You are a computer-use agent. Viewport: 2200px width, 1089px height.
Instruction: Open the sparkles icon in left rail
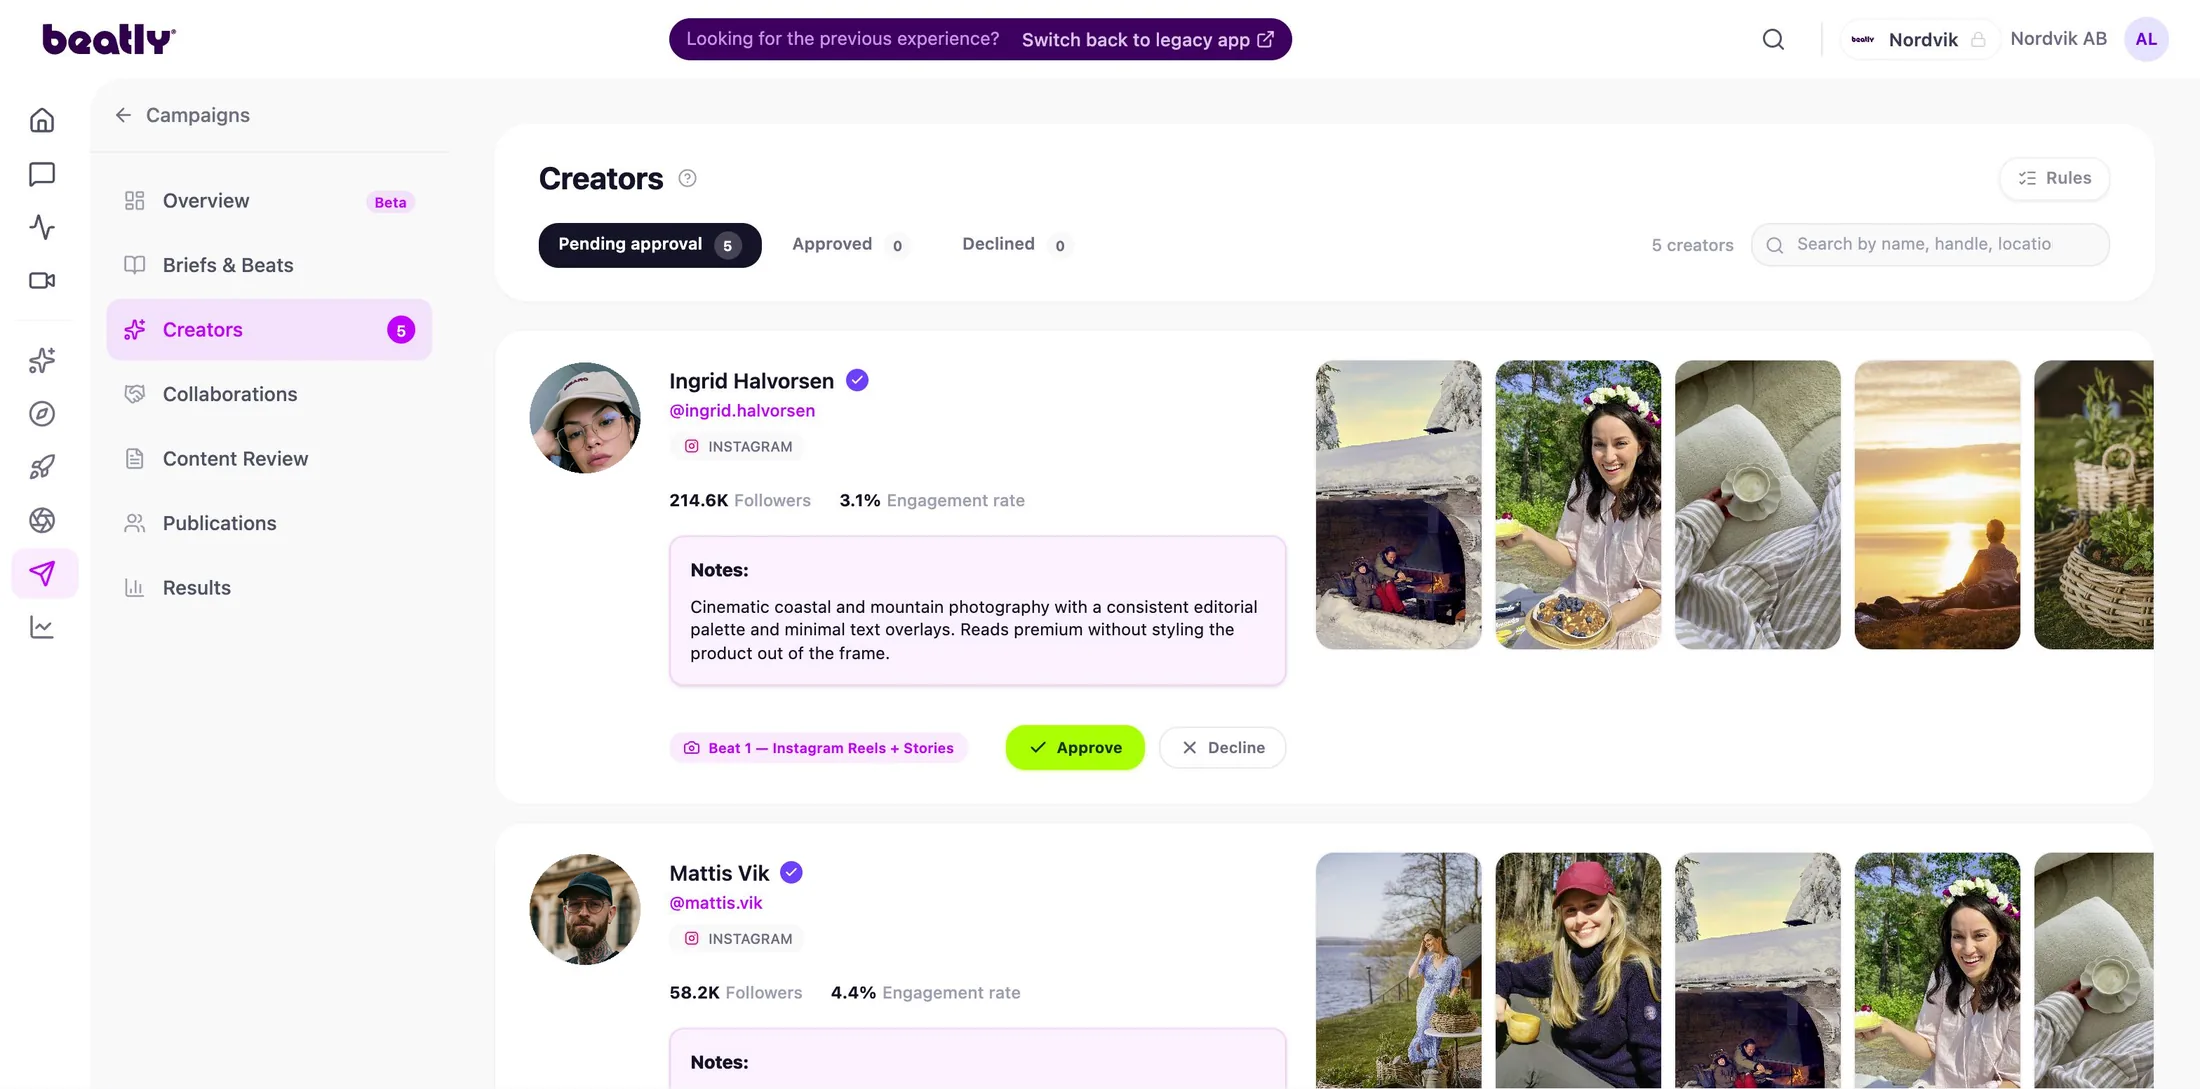click(x=42, y=360)
